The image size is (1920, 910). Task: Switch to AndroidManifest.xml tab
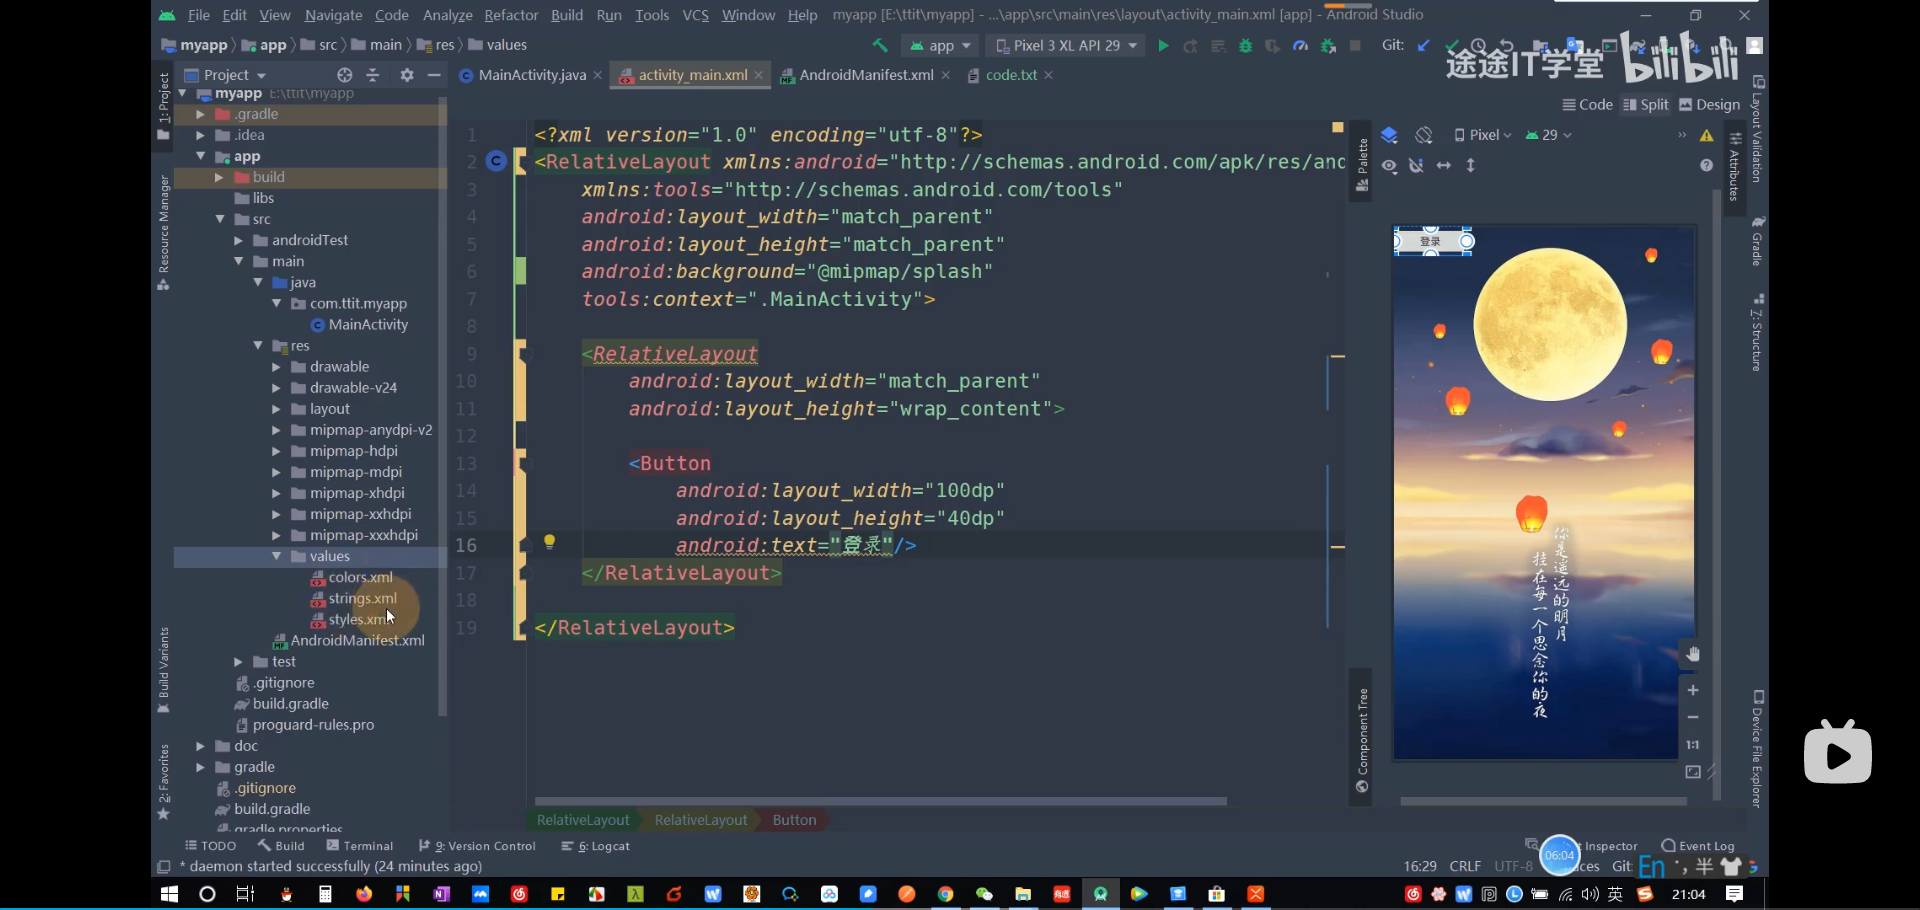coord(866,75)
